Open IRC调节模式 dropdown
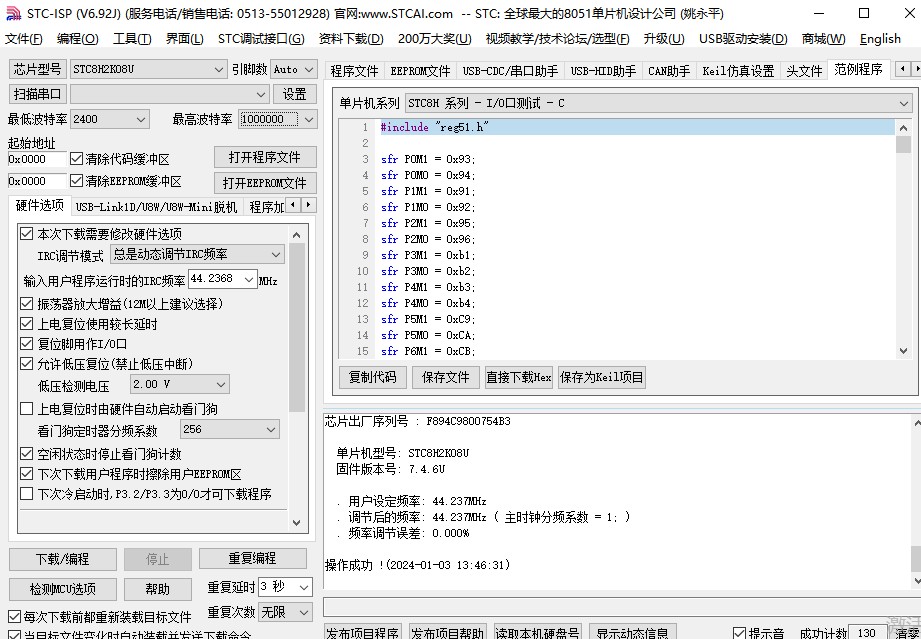The height and width of the screenshot is (639, 921). tap(197, 254)
